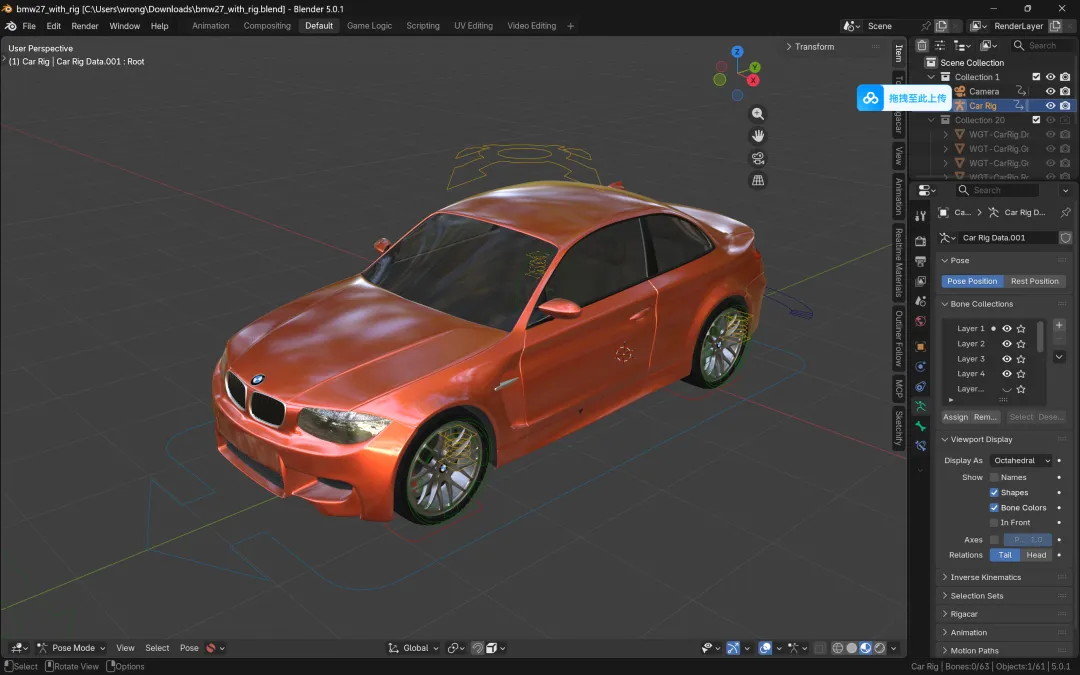This screenshot has width=1080, height=675.
Task: Open the Bone properties tab icon
Action: click(920, 426)
